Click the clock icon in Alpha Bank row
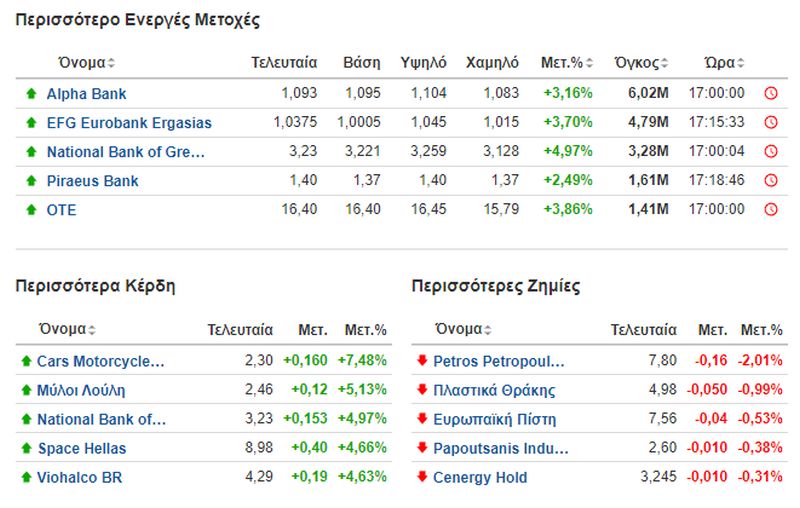Image resolution: width=800 pixels, height=508 pixels. (x=771, y=93)
